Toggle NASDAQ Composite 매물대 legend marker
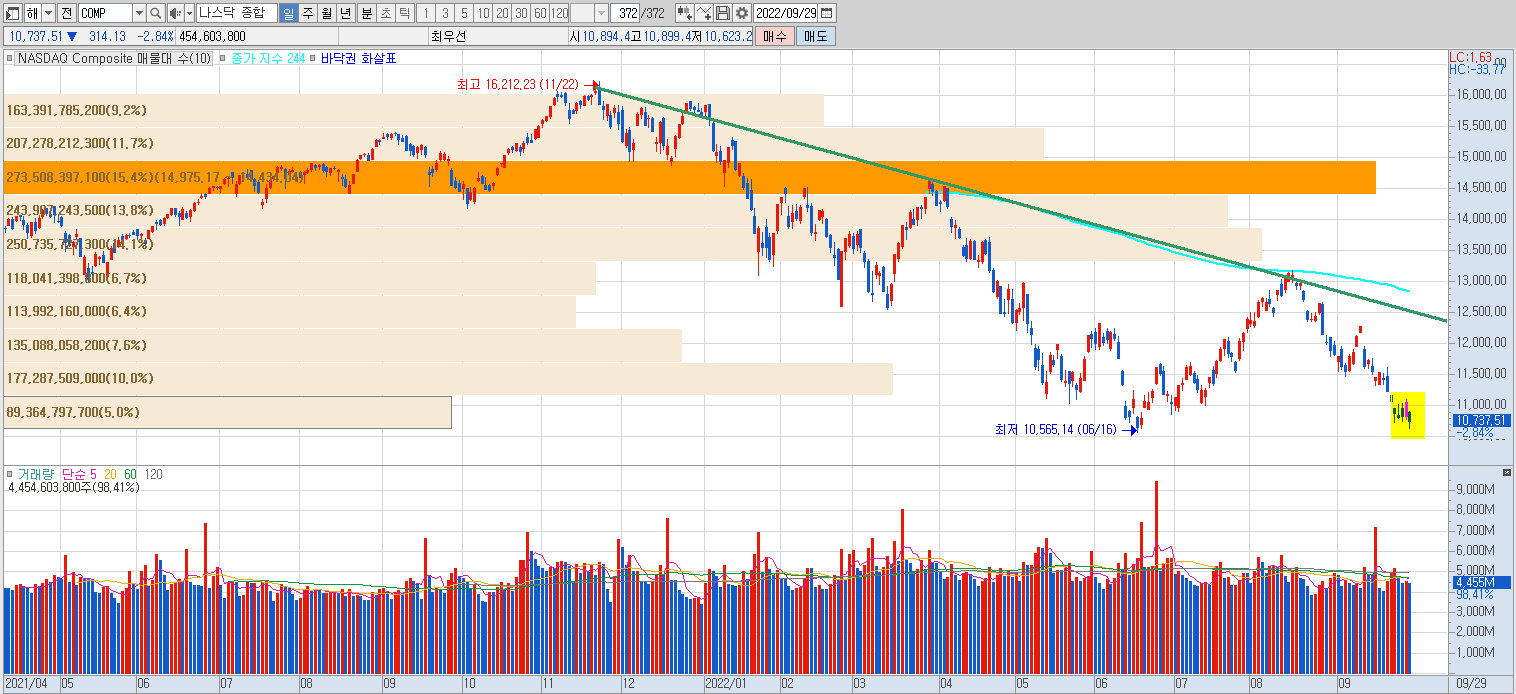 pos(10,59)
